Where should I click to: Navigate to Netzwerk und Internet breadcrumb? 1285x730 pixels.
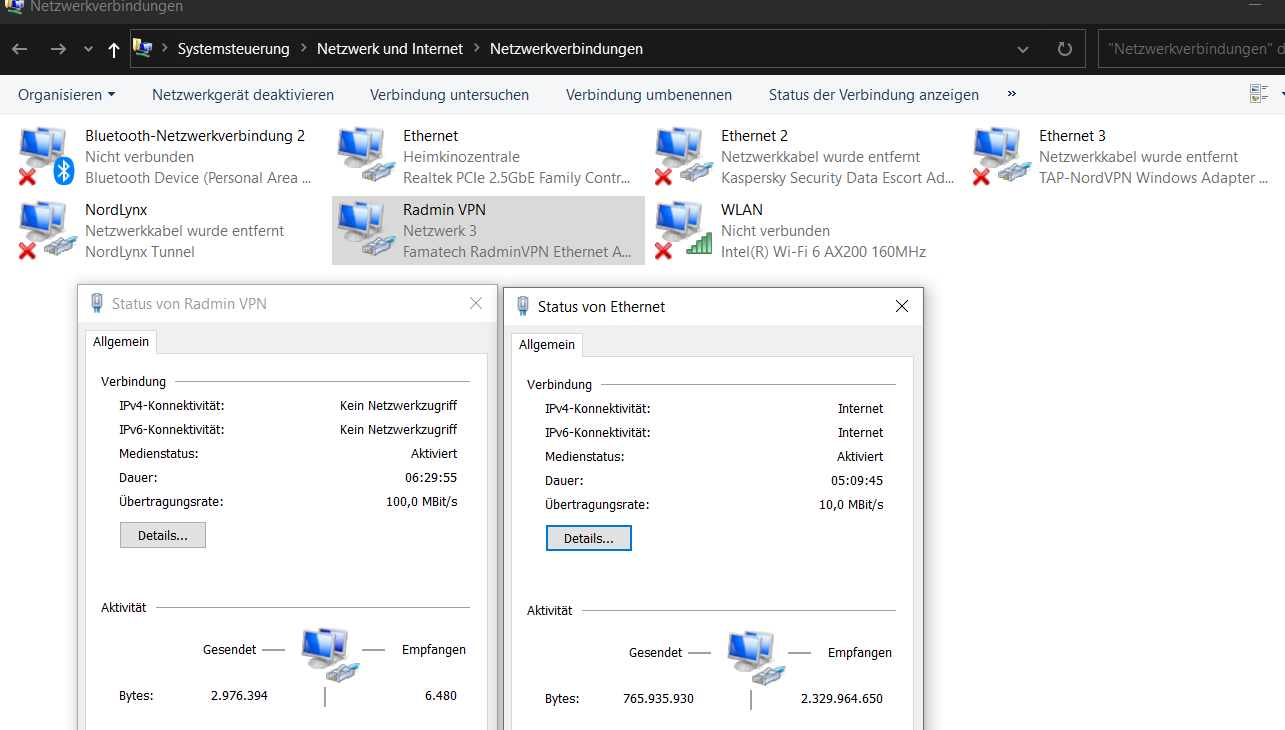390,48
